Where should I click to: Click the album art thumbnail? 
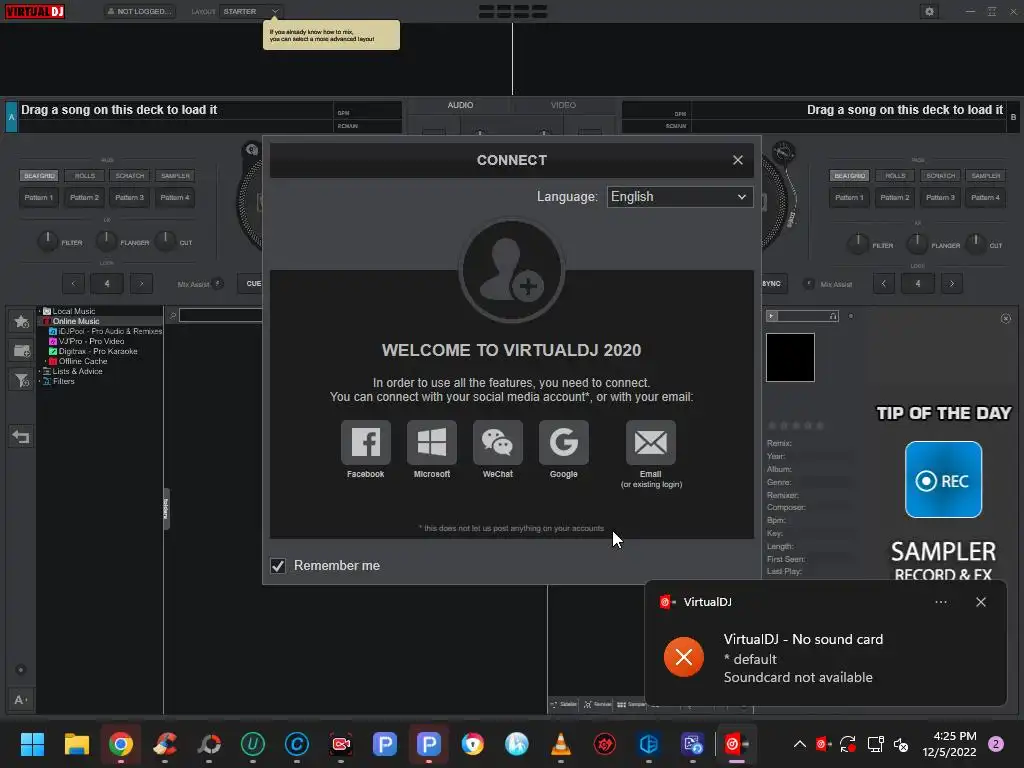(x=790, y=357)
